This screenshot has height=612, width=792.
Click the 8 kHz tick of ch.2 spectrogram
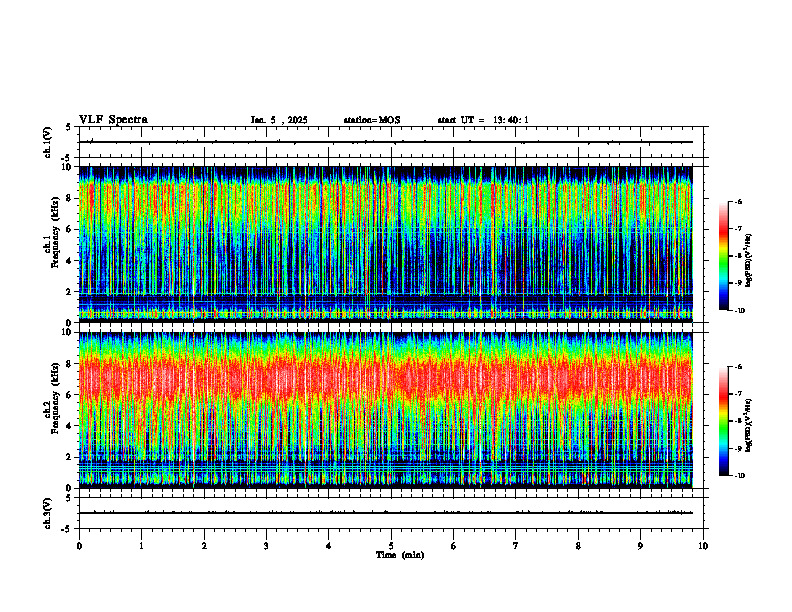(70, 364)
